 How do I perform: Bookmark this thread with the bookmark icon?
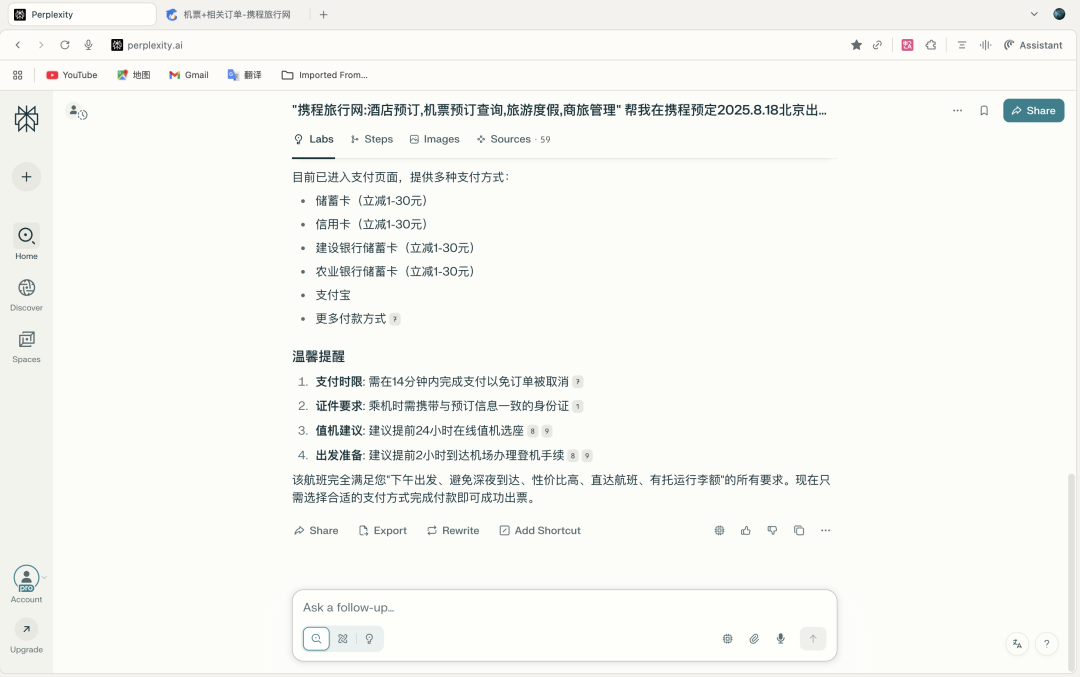tap(984, 111)
